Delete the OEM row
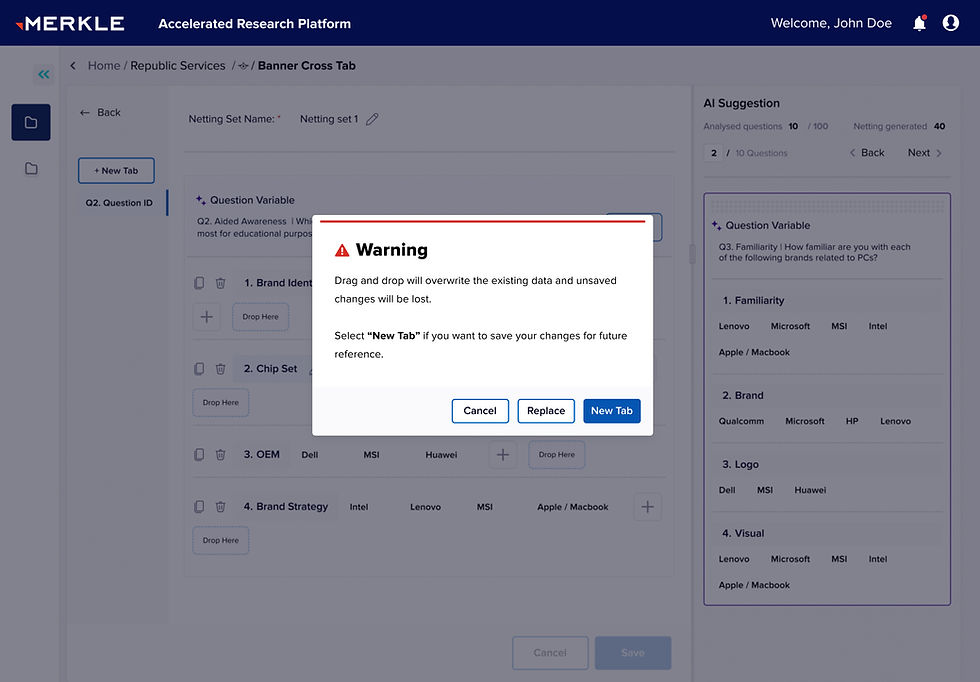 (221, 454)
